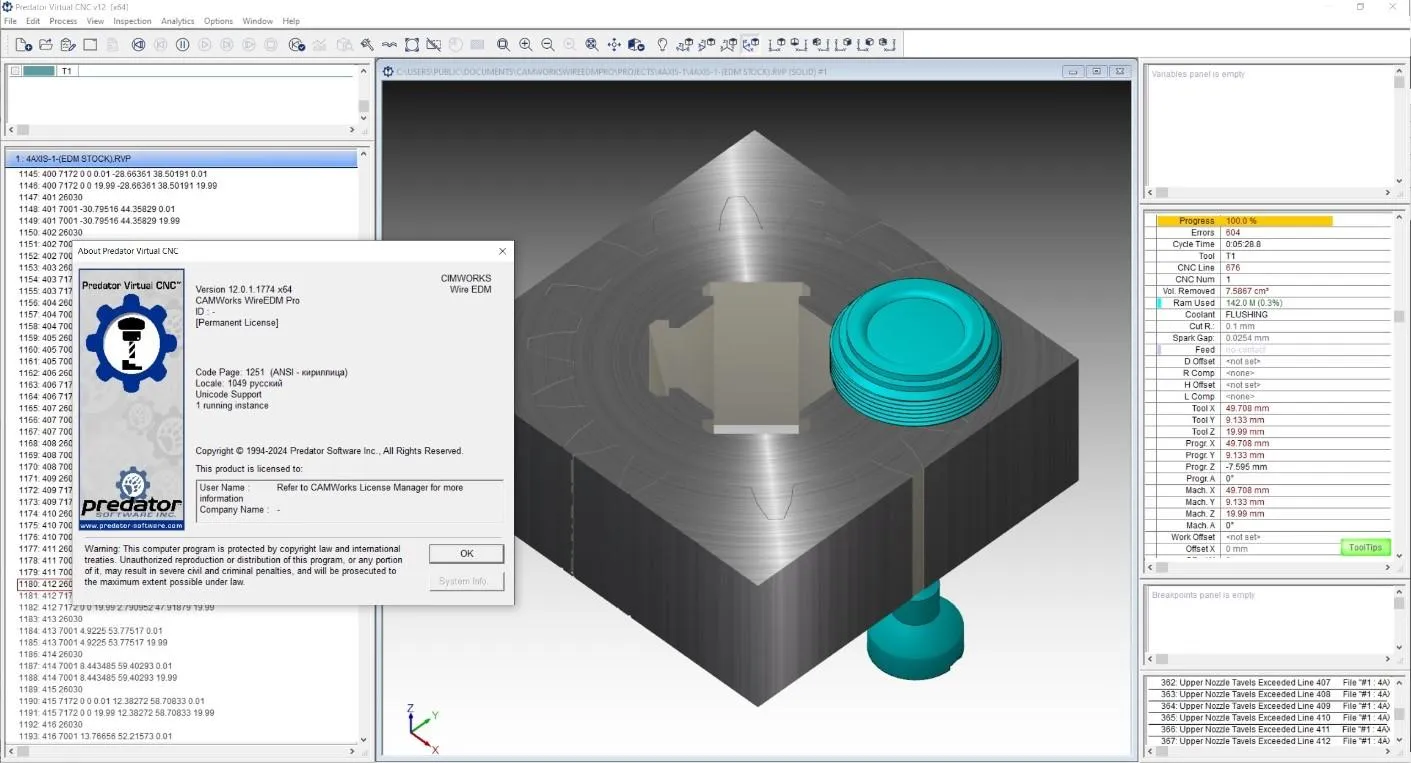Open the View menu
This screenshot has height=763, width=1411.
[x=95, y=21]
